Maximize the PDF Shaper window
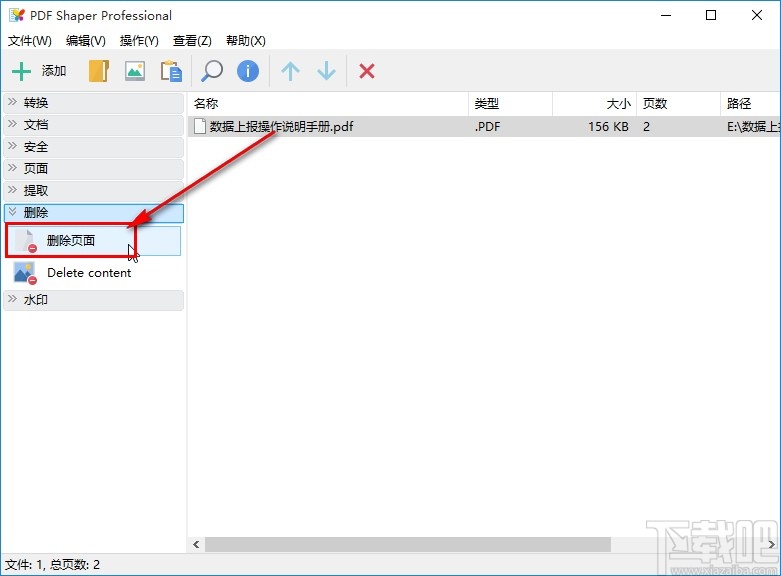 pos(711,15)
